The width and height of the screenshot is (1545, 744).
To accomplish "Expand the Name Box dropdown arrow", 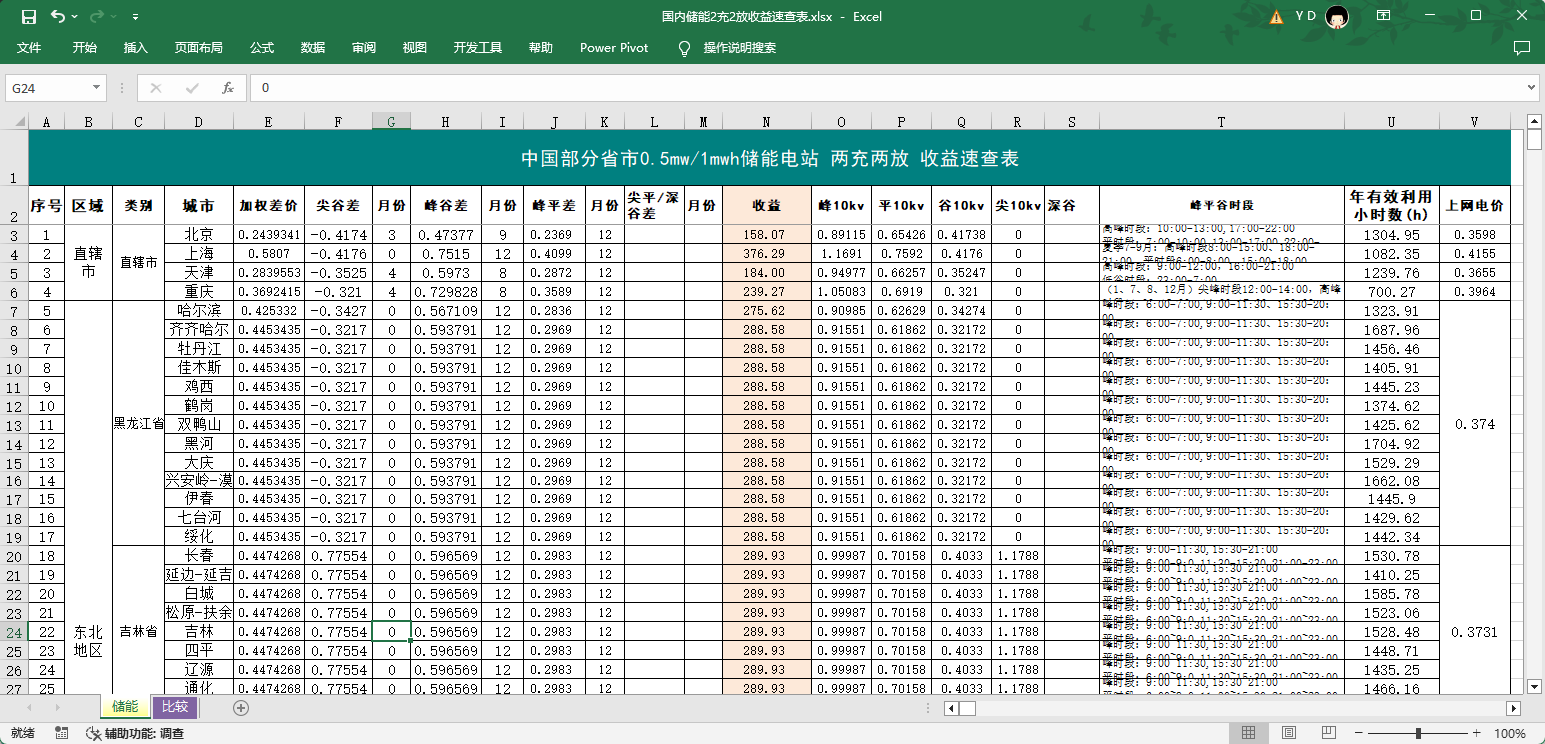I will pos(97,88).
